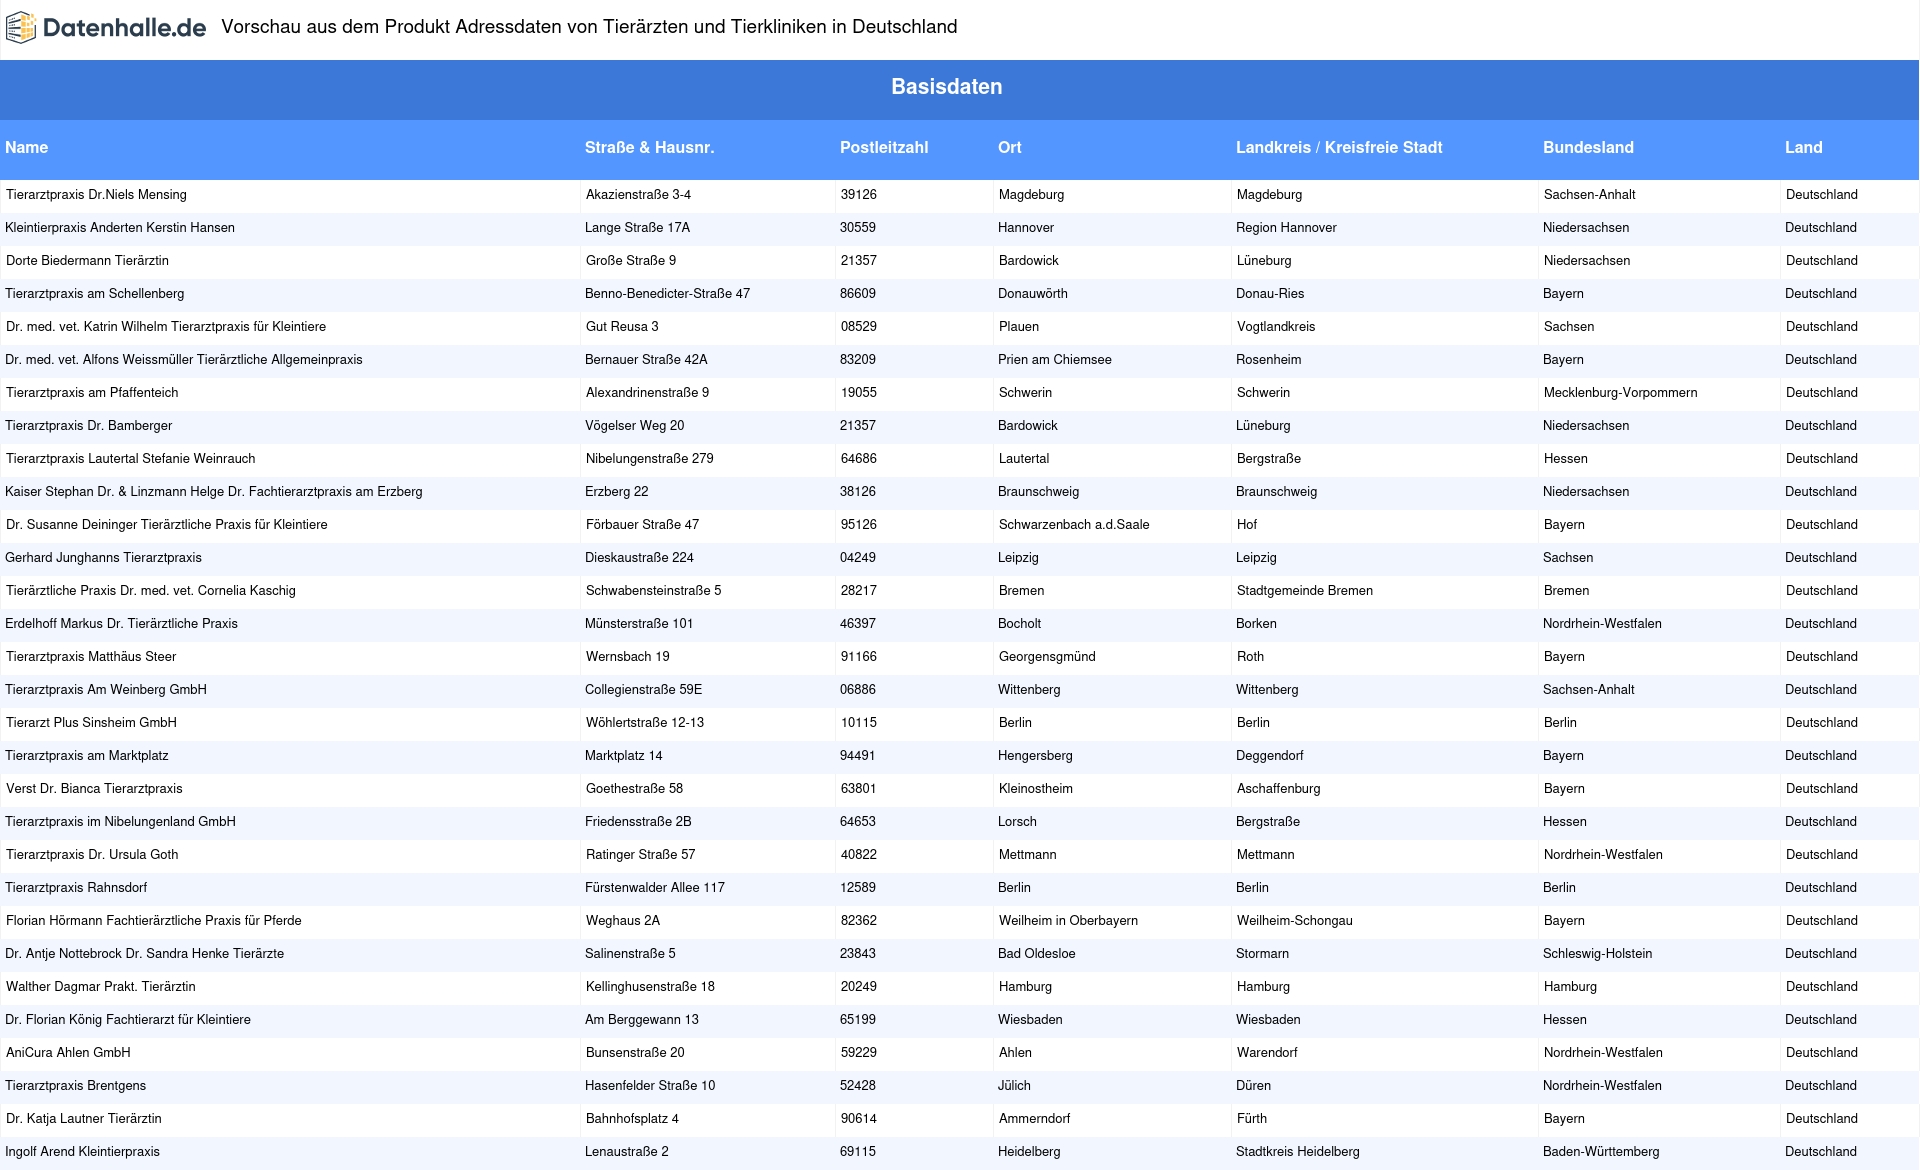Click district Weilheim-Schongau
Screen dimensions: 1920x1170
(1295, 921)
